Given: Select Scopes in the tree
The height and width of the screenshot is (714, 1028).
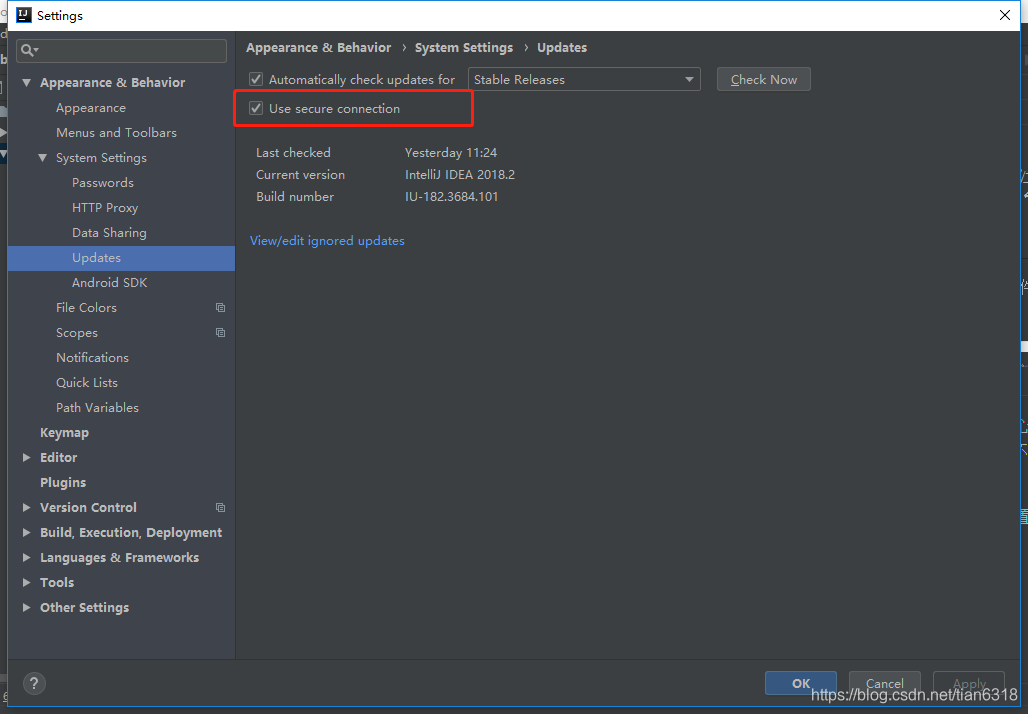Looking at the screenshot, I should pos(77,332).
